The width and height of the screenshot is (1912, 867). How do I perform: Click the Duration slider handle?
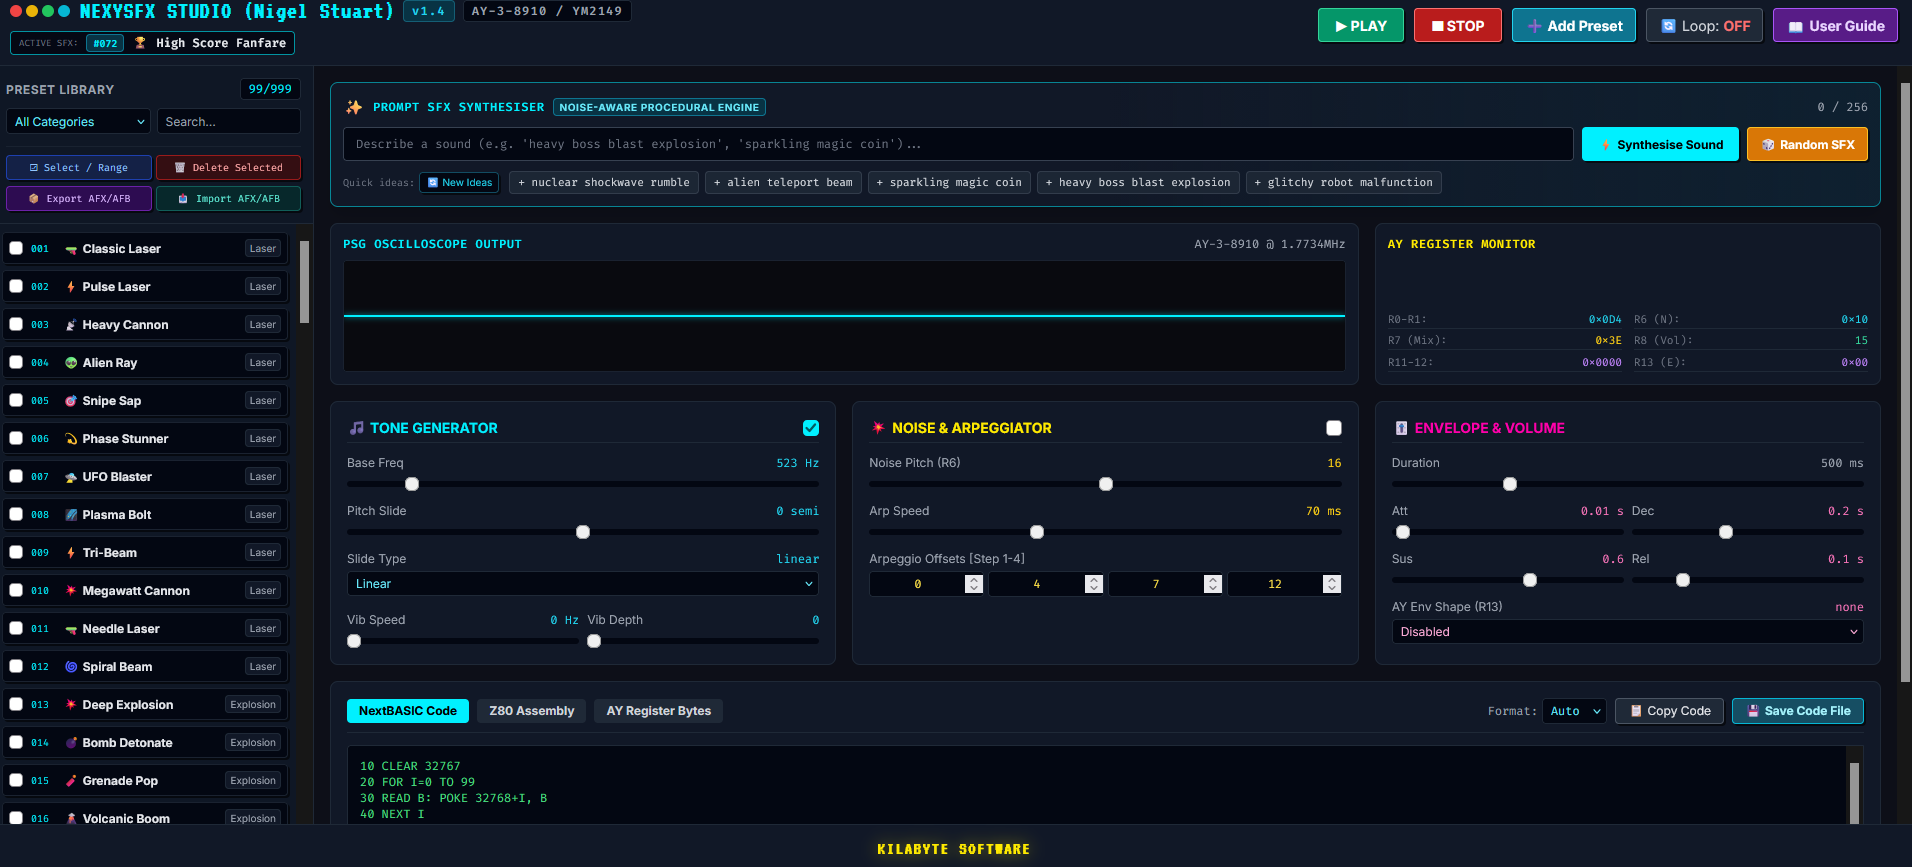pyautogui.click(x=1510, y=484)
